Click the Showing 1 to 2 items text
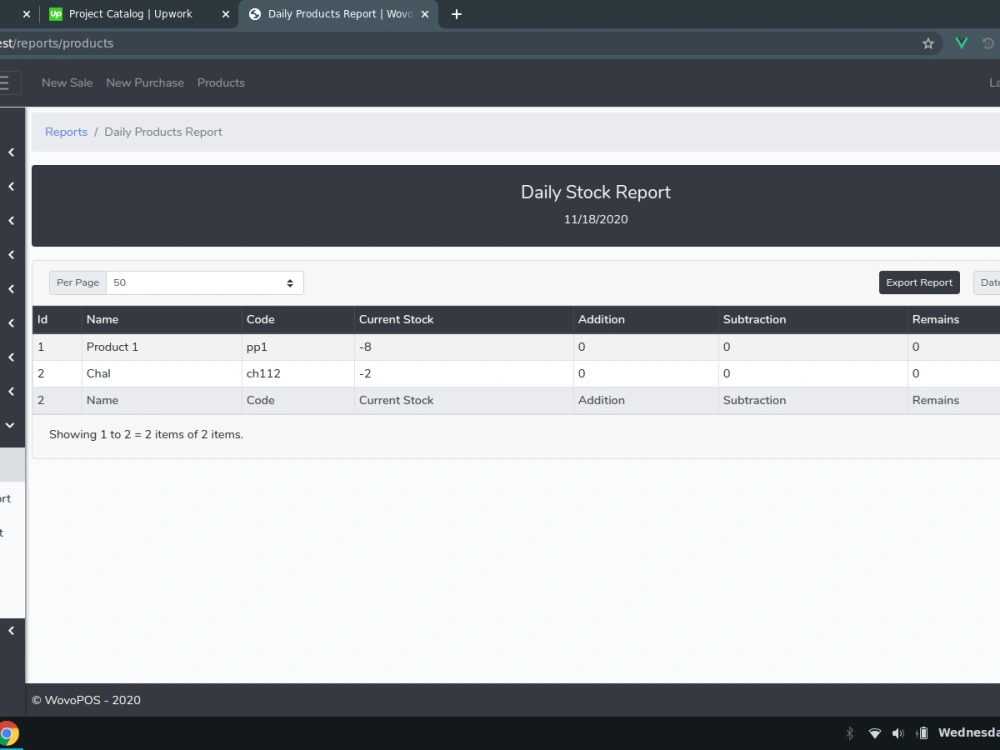The image size is (1000, 750). 146,434
